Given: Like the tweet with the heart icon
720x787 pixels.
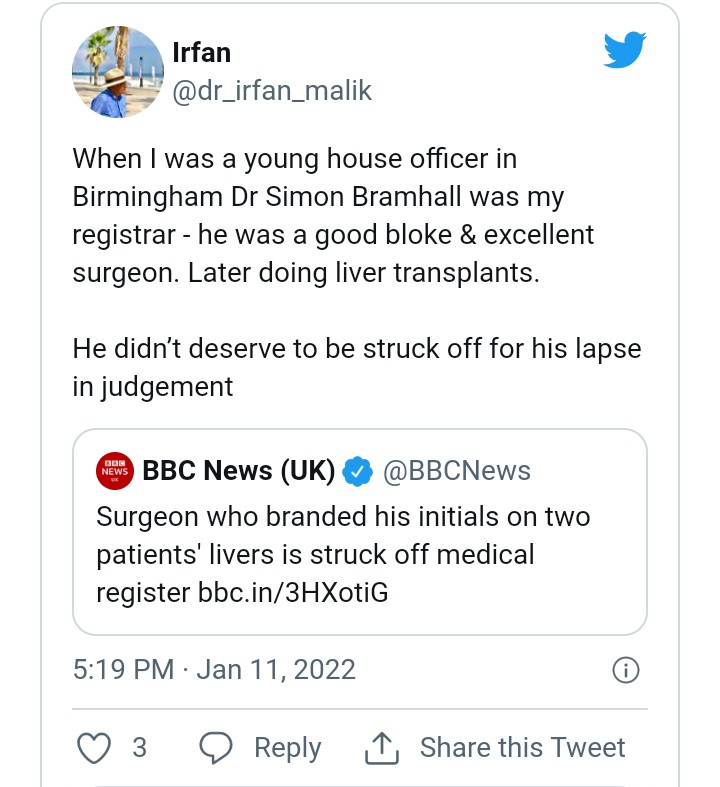Looking at the screenshot, I should [x=95, y=748].
